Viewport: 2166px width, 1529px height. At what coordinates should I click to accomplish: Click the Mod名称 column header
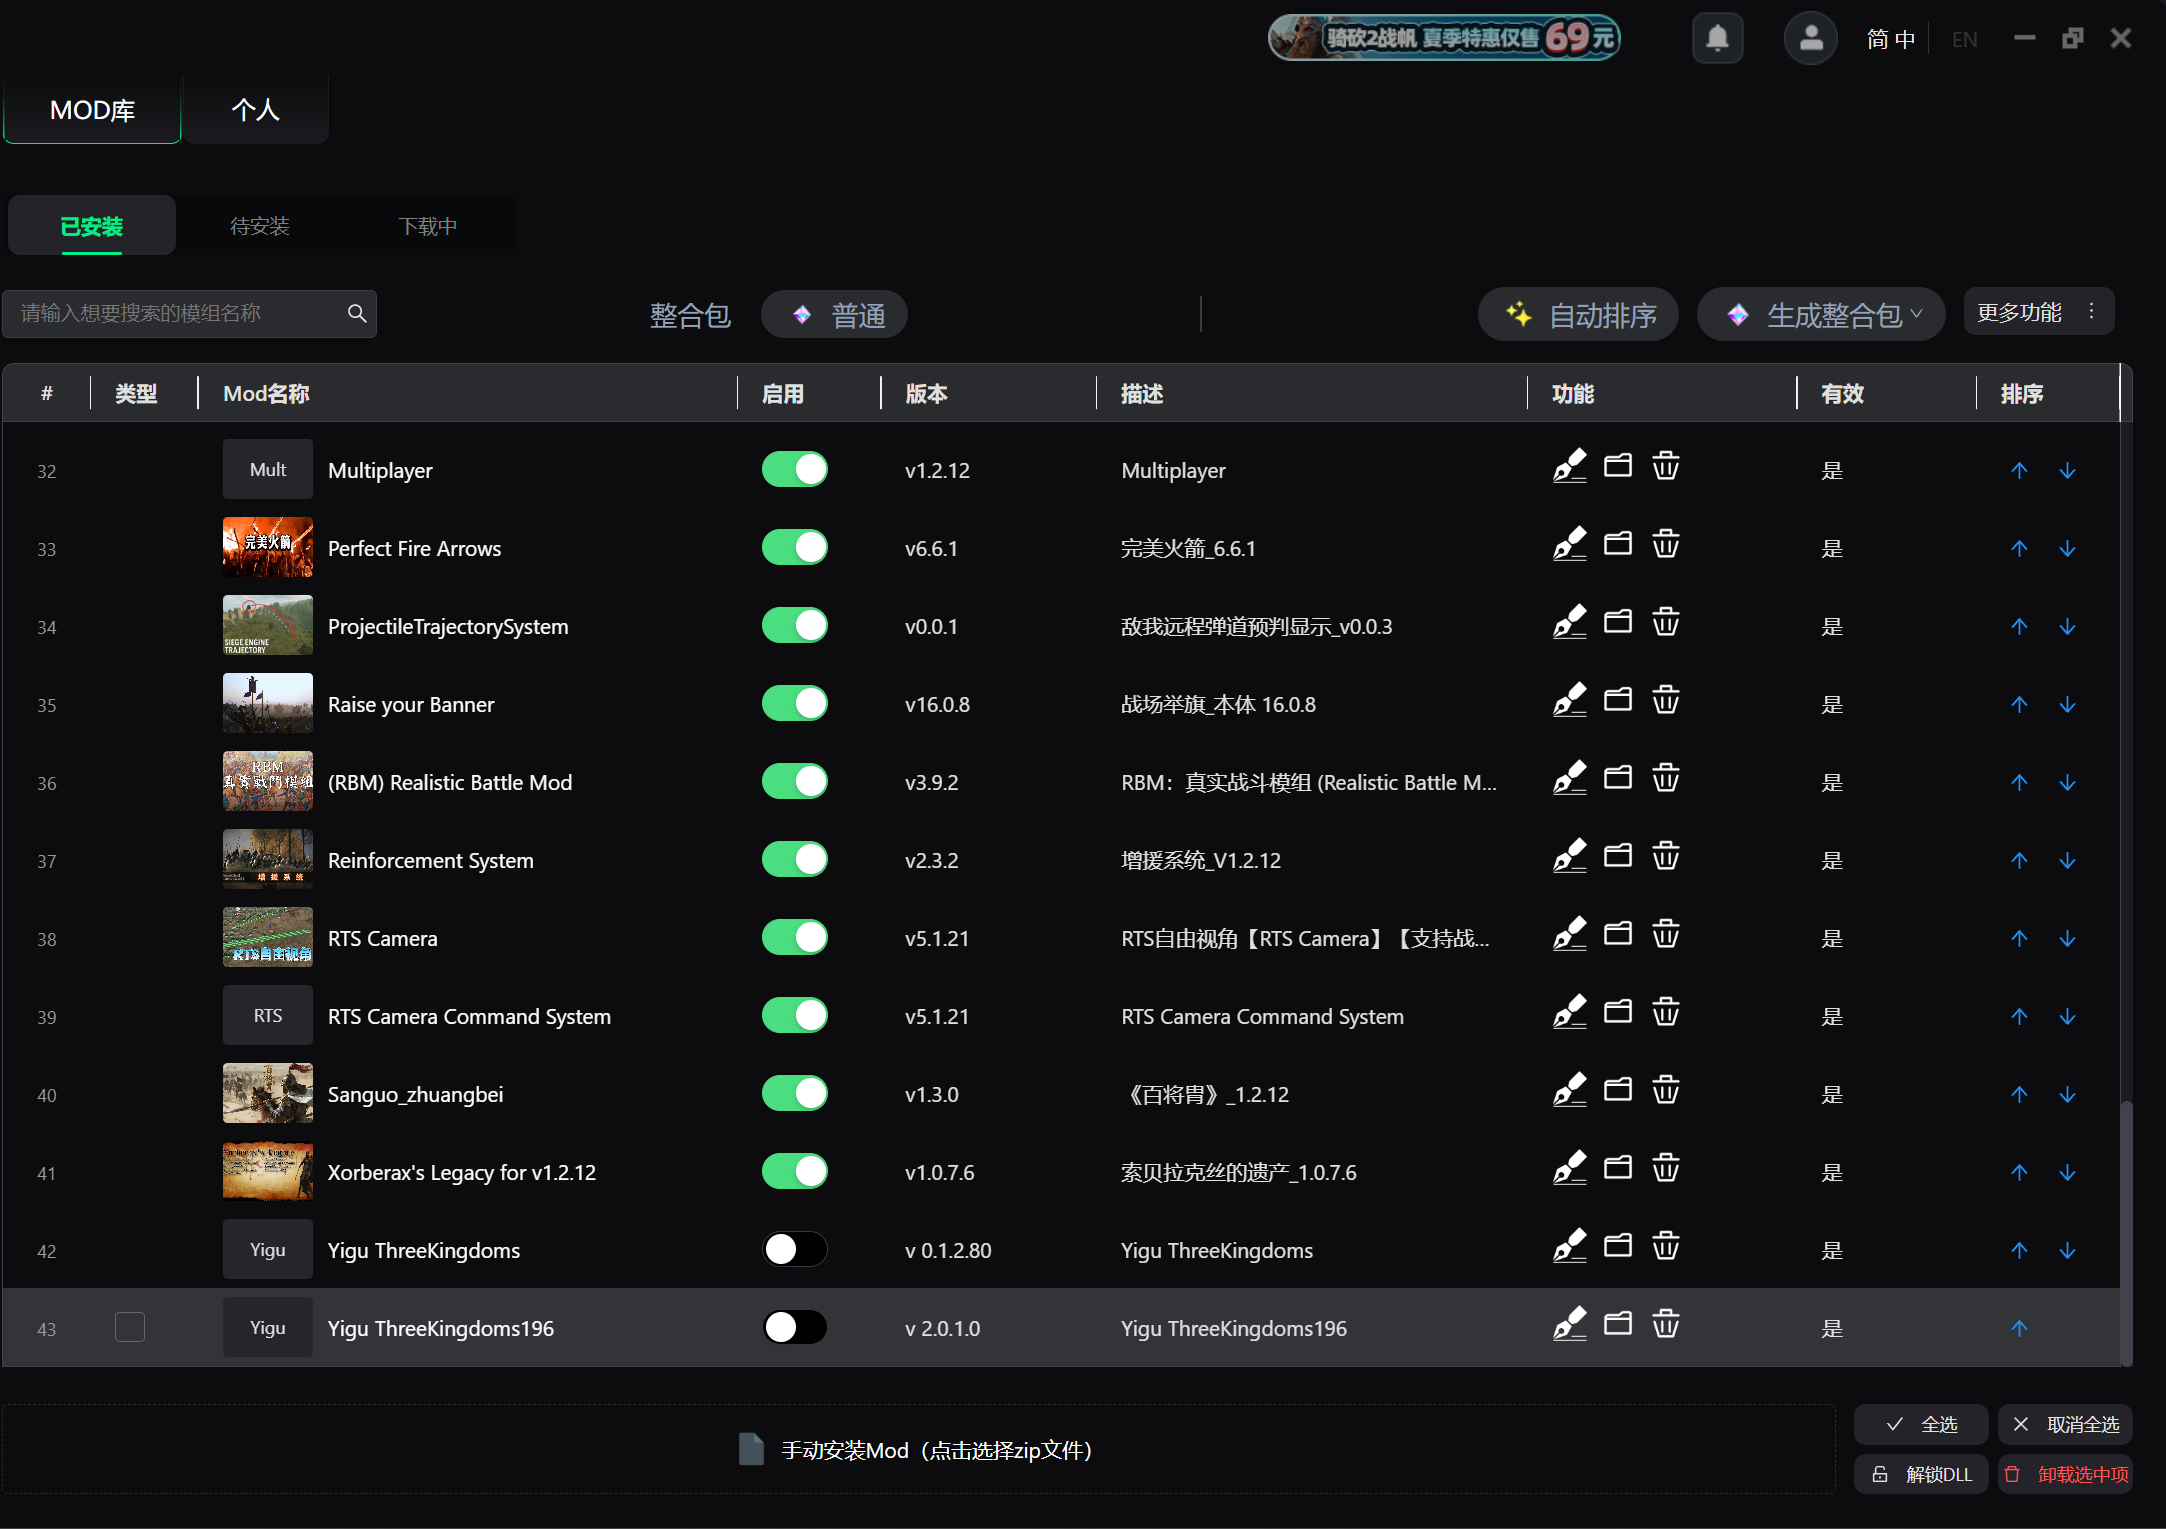coord(266,394)
